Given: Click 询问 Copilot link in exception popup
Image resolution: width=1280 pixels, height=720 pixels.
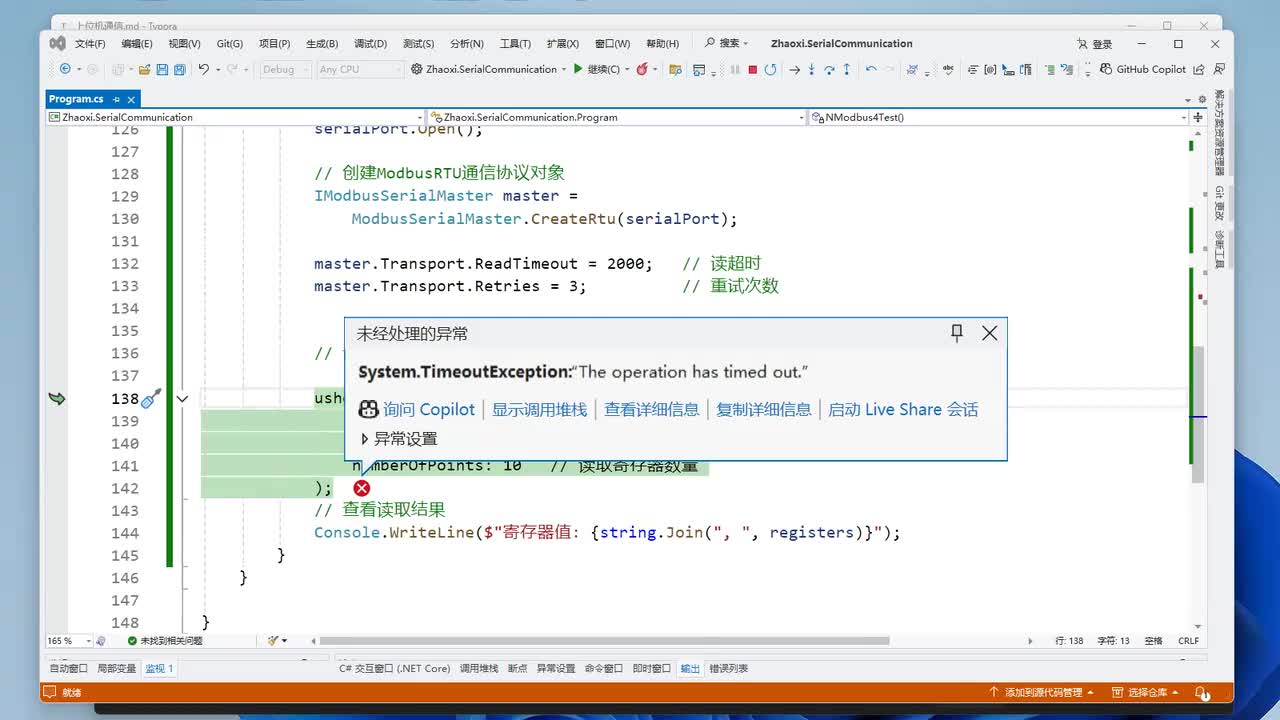Looking at the screenshot, I should [416, 409].
